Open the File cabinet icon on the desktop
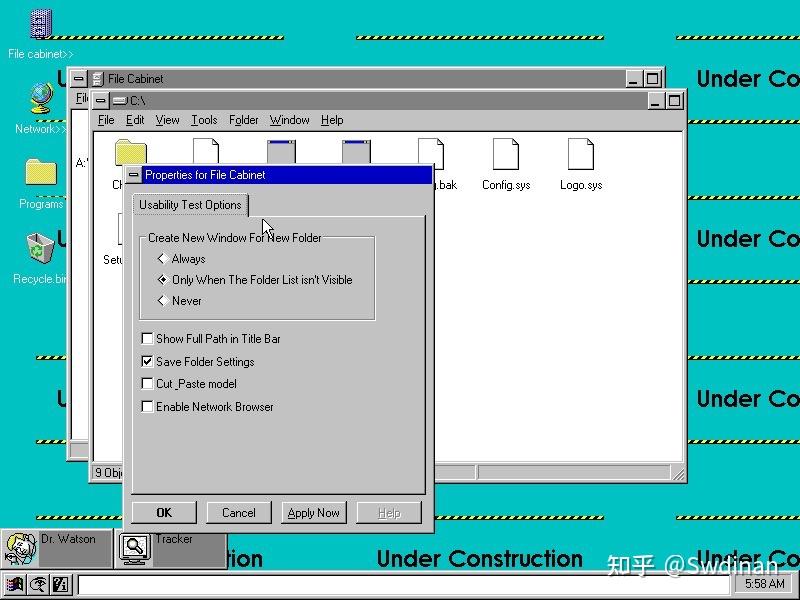Screen dimensions: 800x600 click(40, 22)
